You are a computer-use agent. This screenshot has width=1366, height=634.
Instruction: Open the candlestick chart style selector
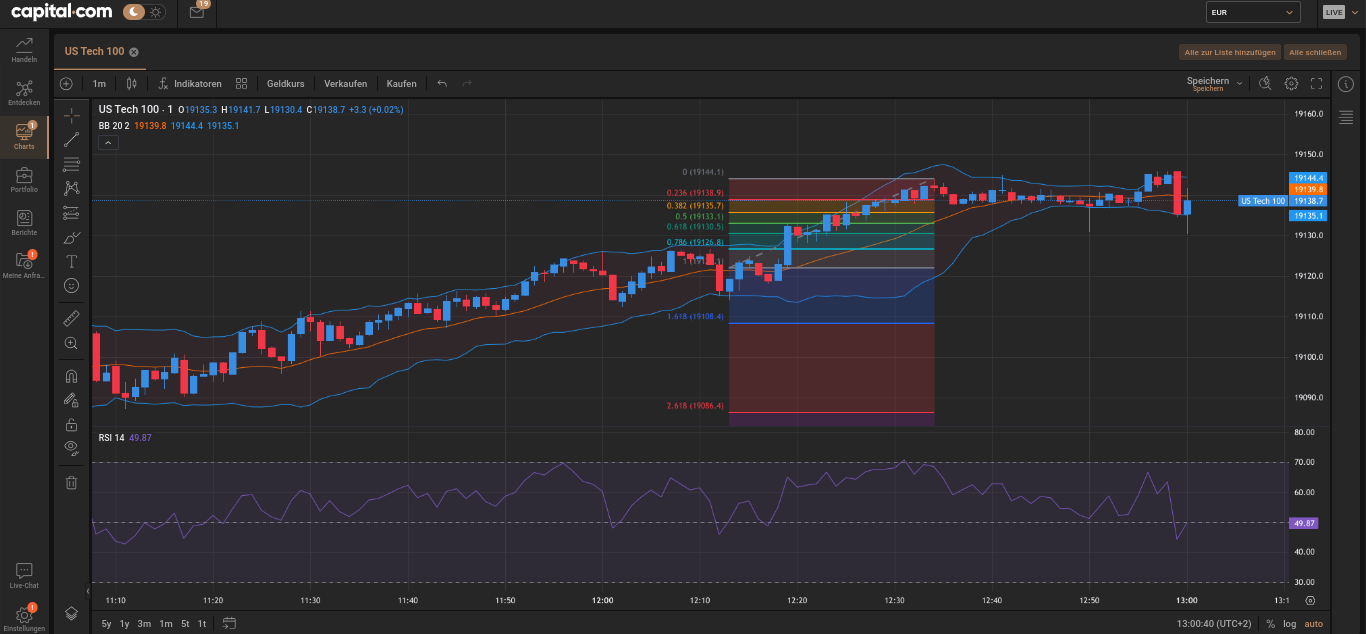131,84
